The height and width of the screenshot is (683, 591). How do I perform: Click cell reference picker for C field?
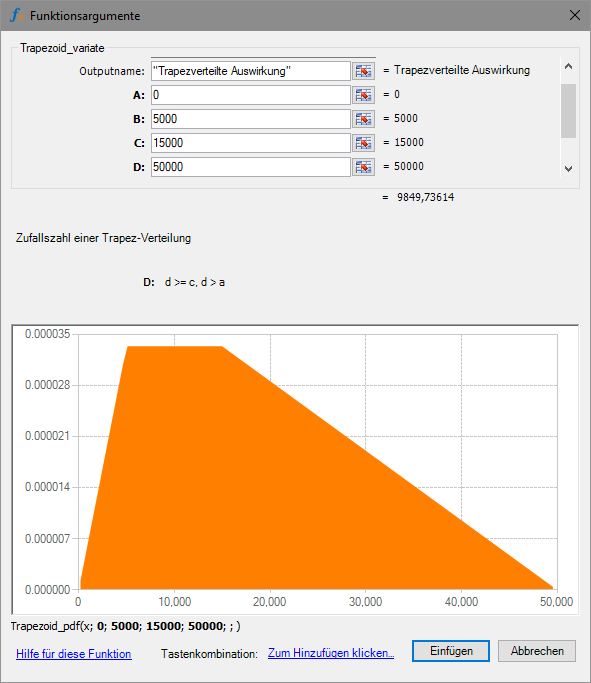tap(363, 143)
